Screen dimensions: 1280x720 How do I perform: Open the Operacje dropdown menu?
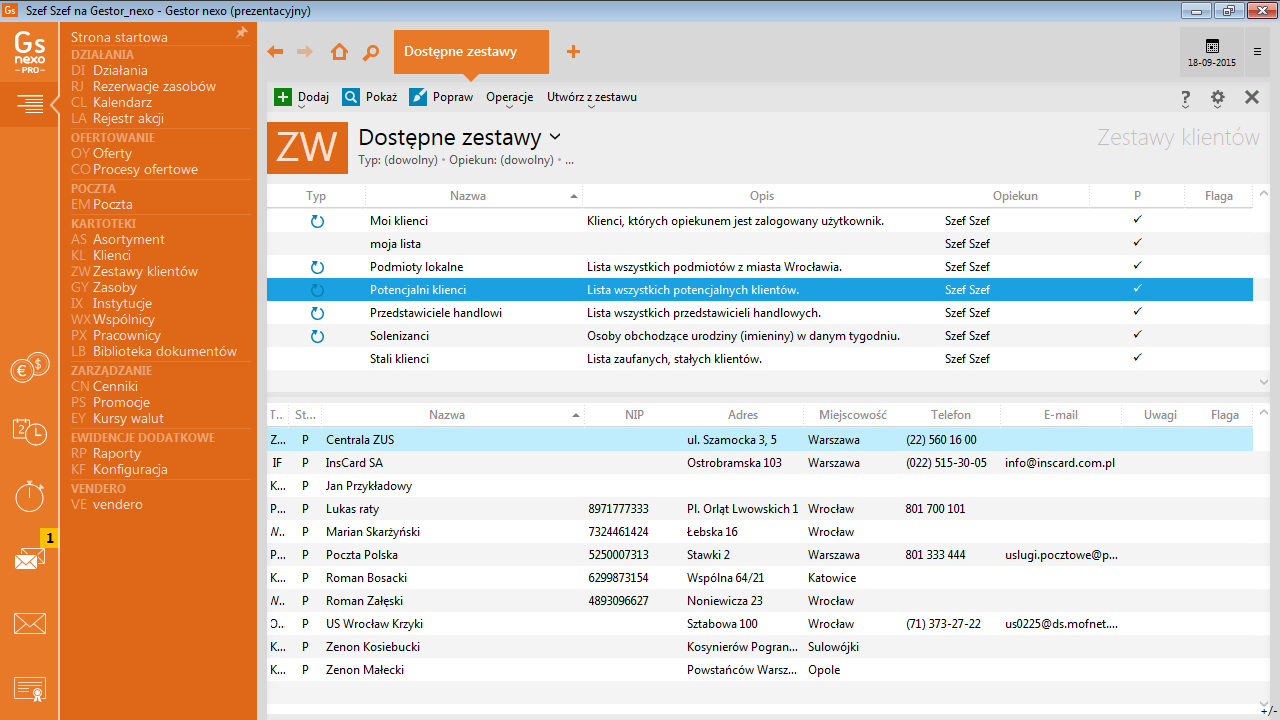tap(509, 98)
